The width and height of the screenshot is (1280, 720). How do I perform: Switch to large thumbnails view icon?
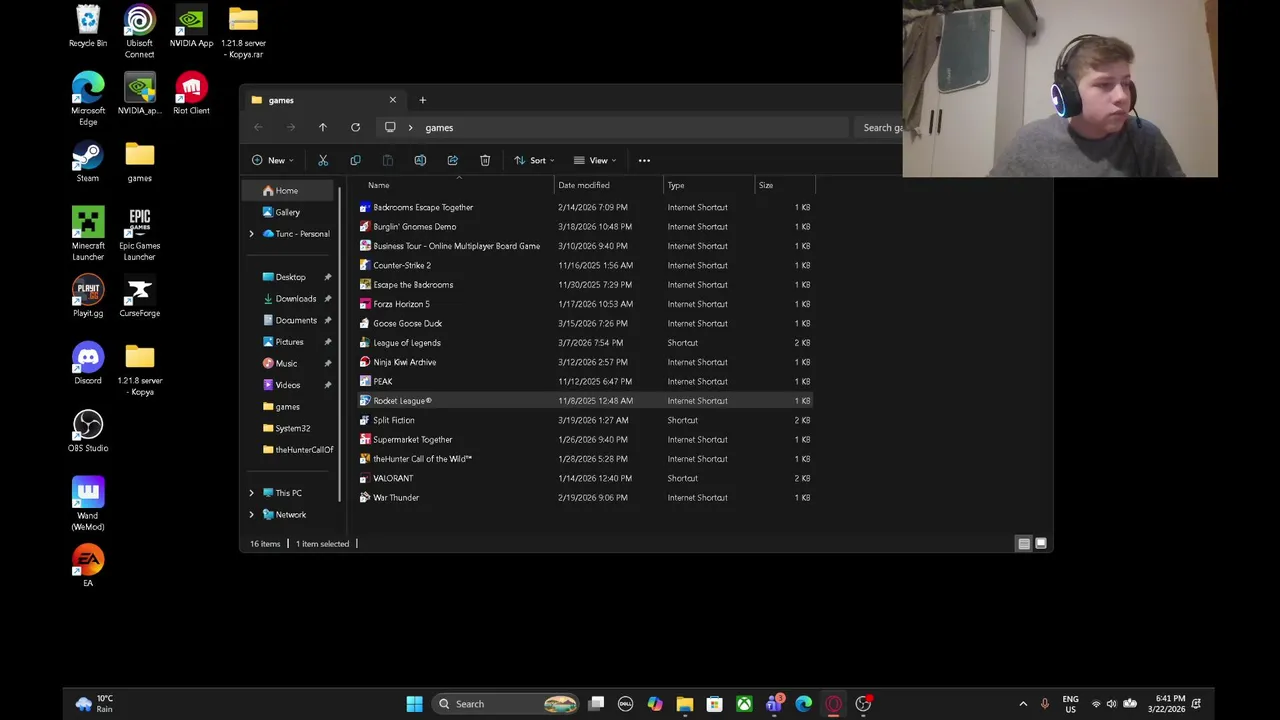point(1041,543)
